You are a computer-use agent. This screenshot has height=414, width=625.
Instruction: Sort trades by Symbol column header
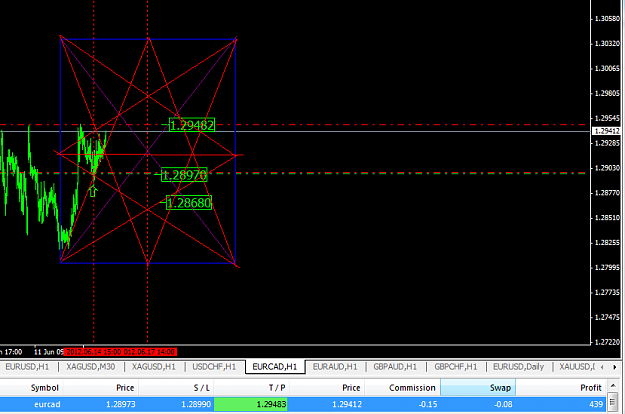45,388
